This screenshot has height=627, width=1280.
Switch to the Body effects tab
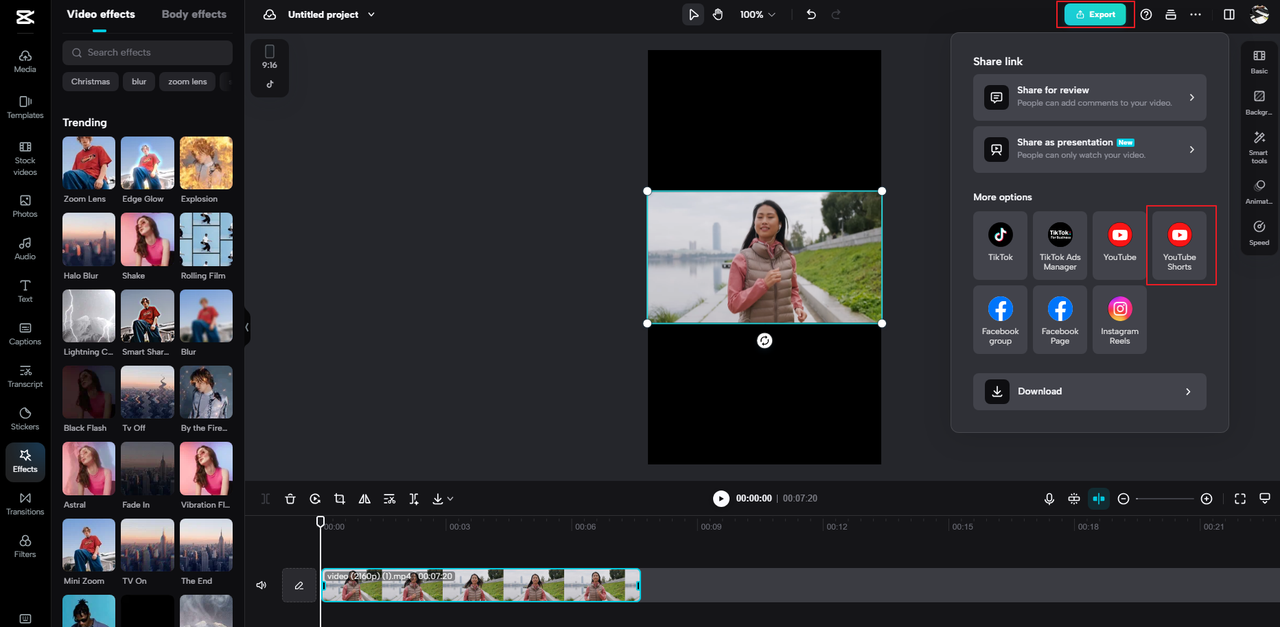tap(193, 14)
